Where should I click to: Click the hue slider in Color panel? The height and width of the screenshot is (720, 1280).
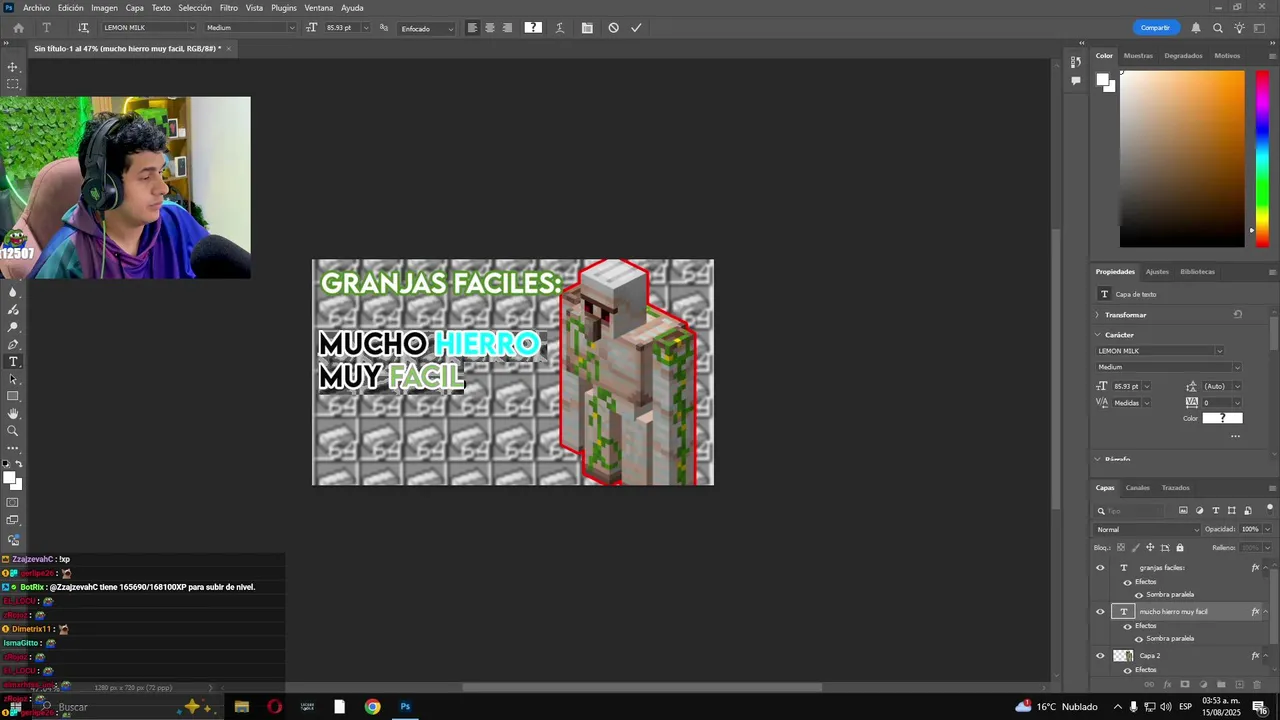[x=1262, y=159]
